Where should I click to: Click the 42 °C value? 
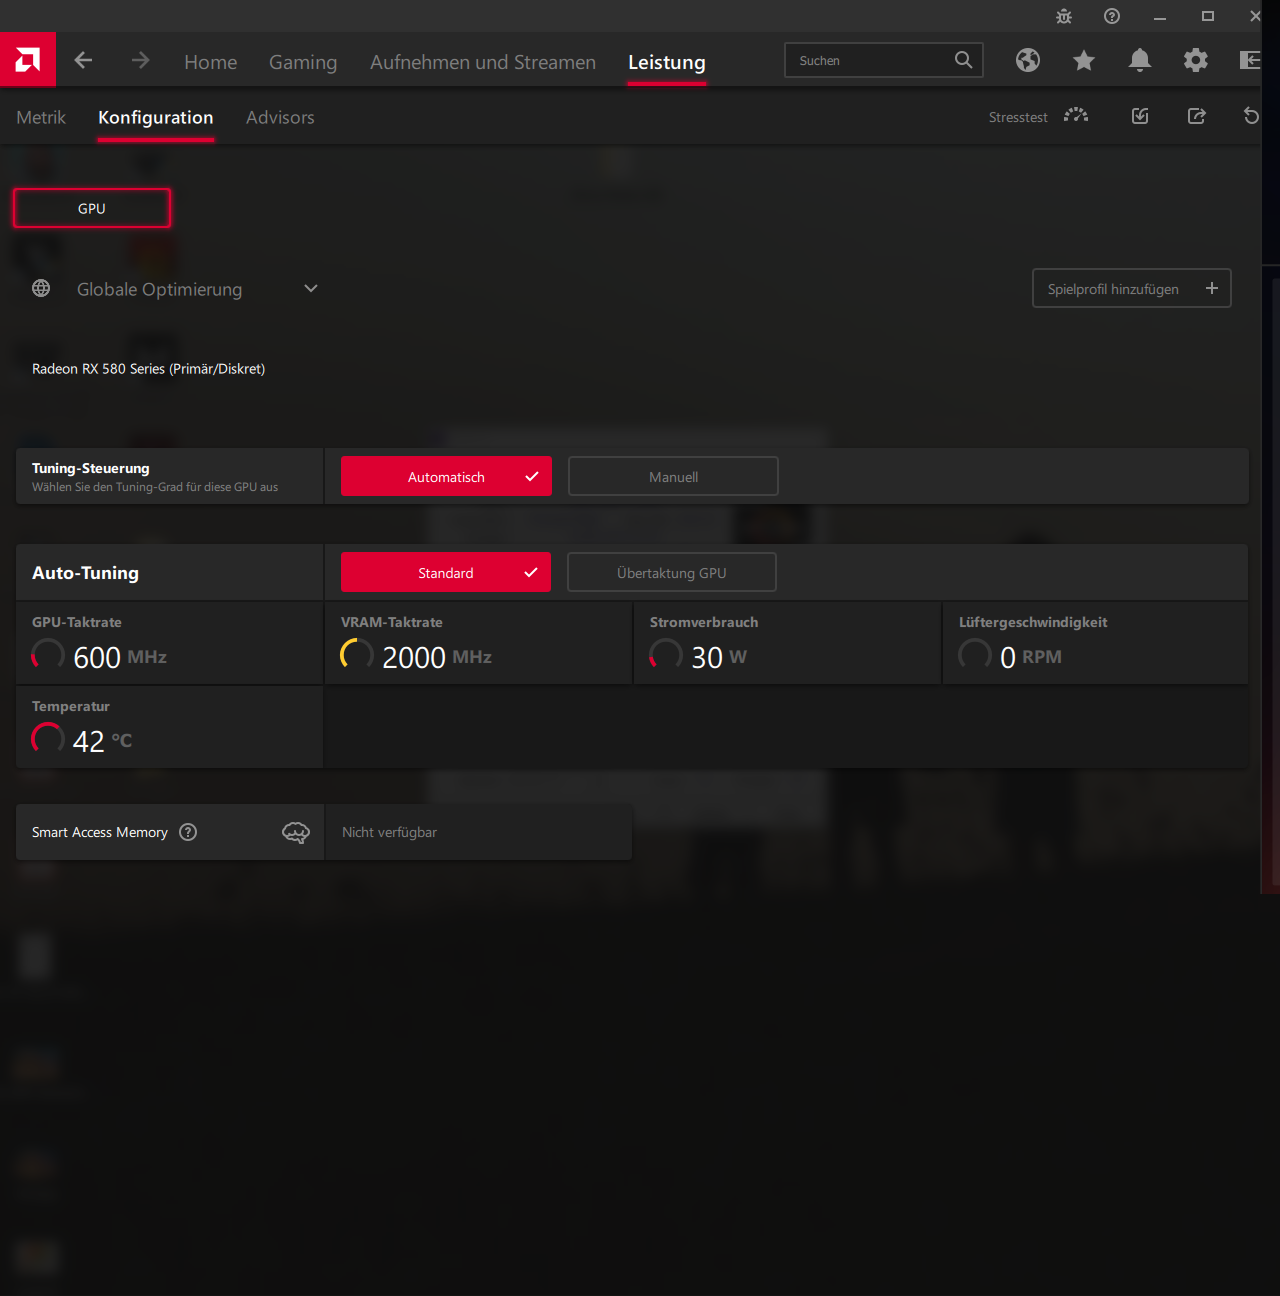tap(102, 741)
